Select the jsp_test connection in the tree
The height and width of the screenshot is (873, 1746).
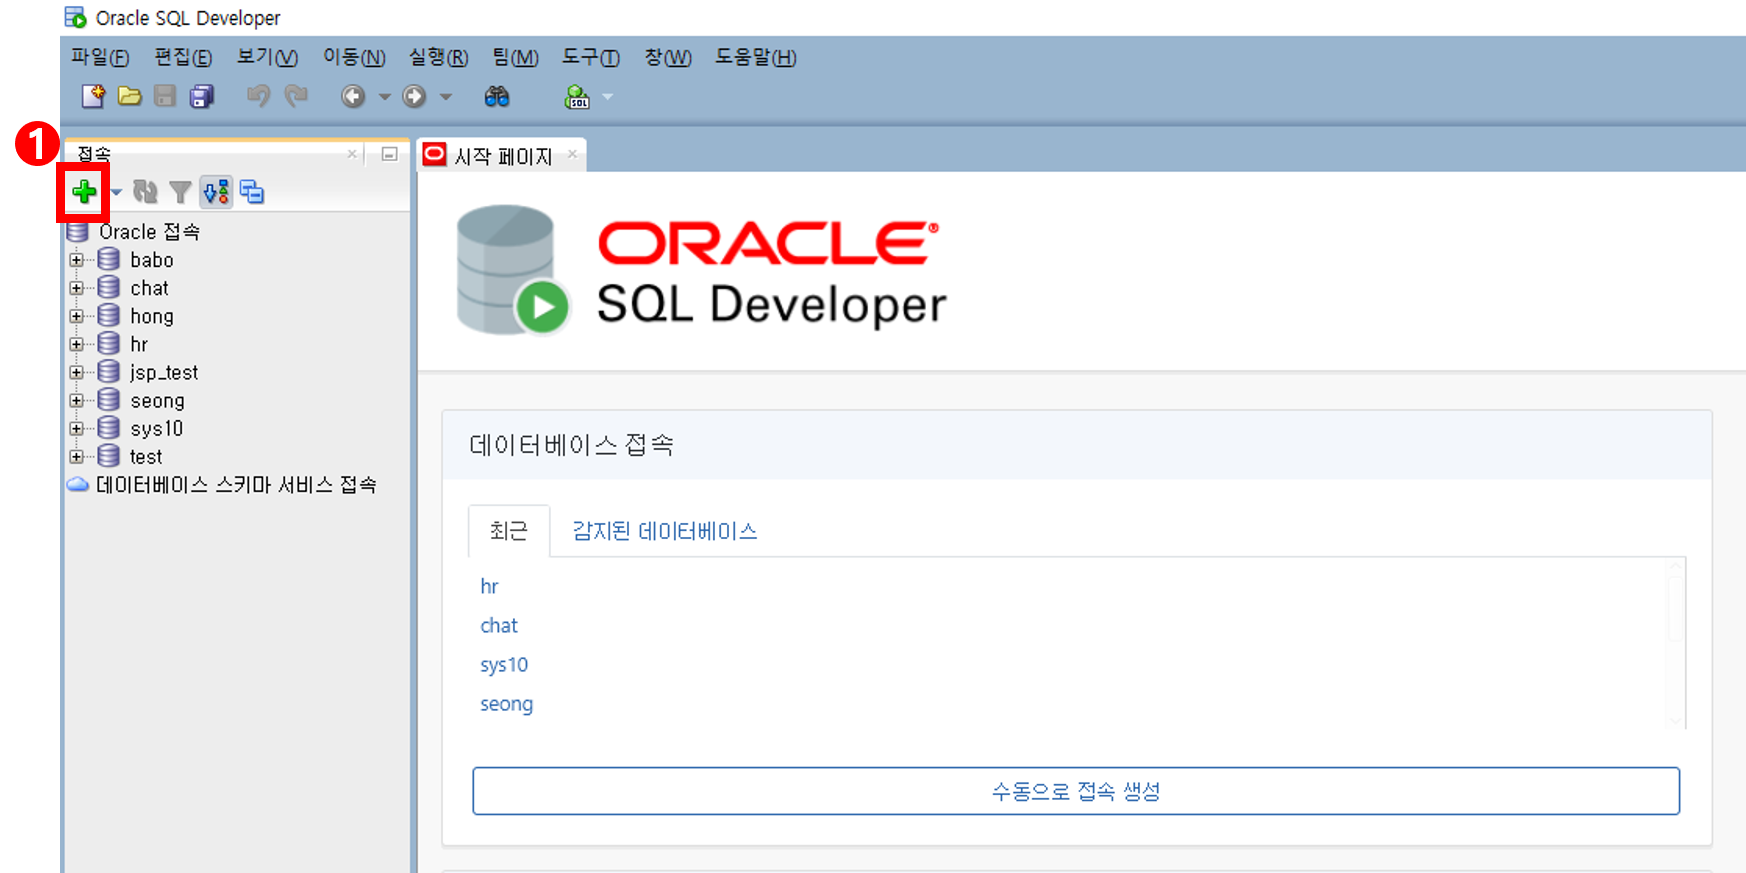point(164,372)
